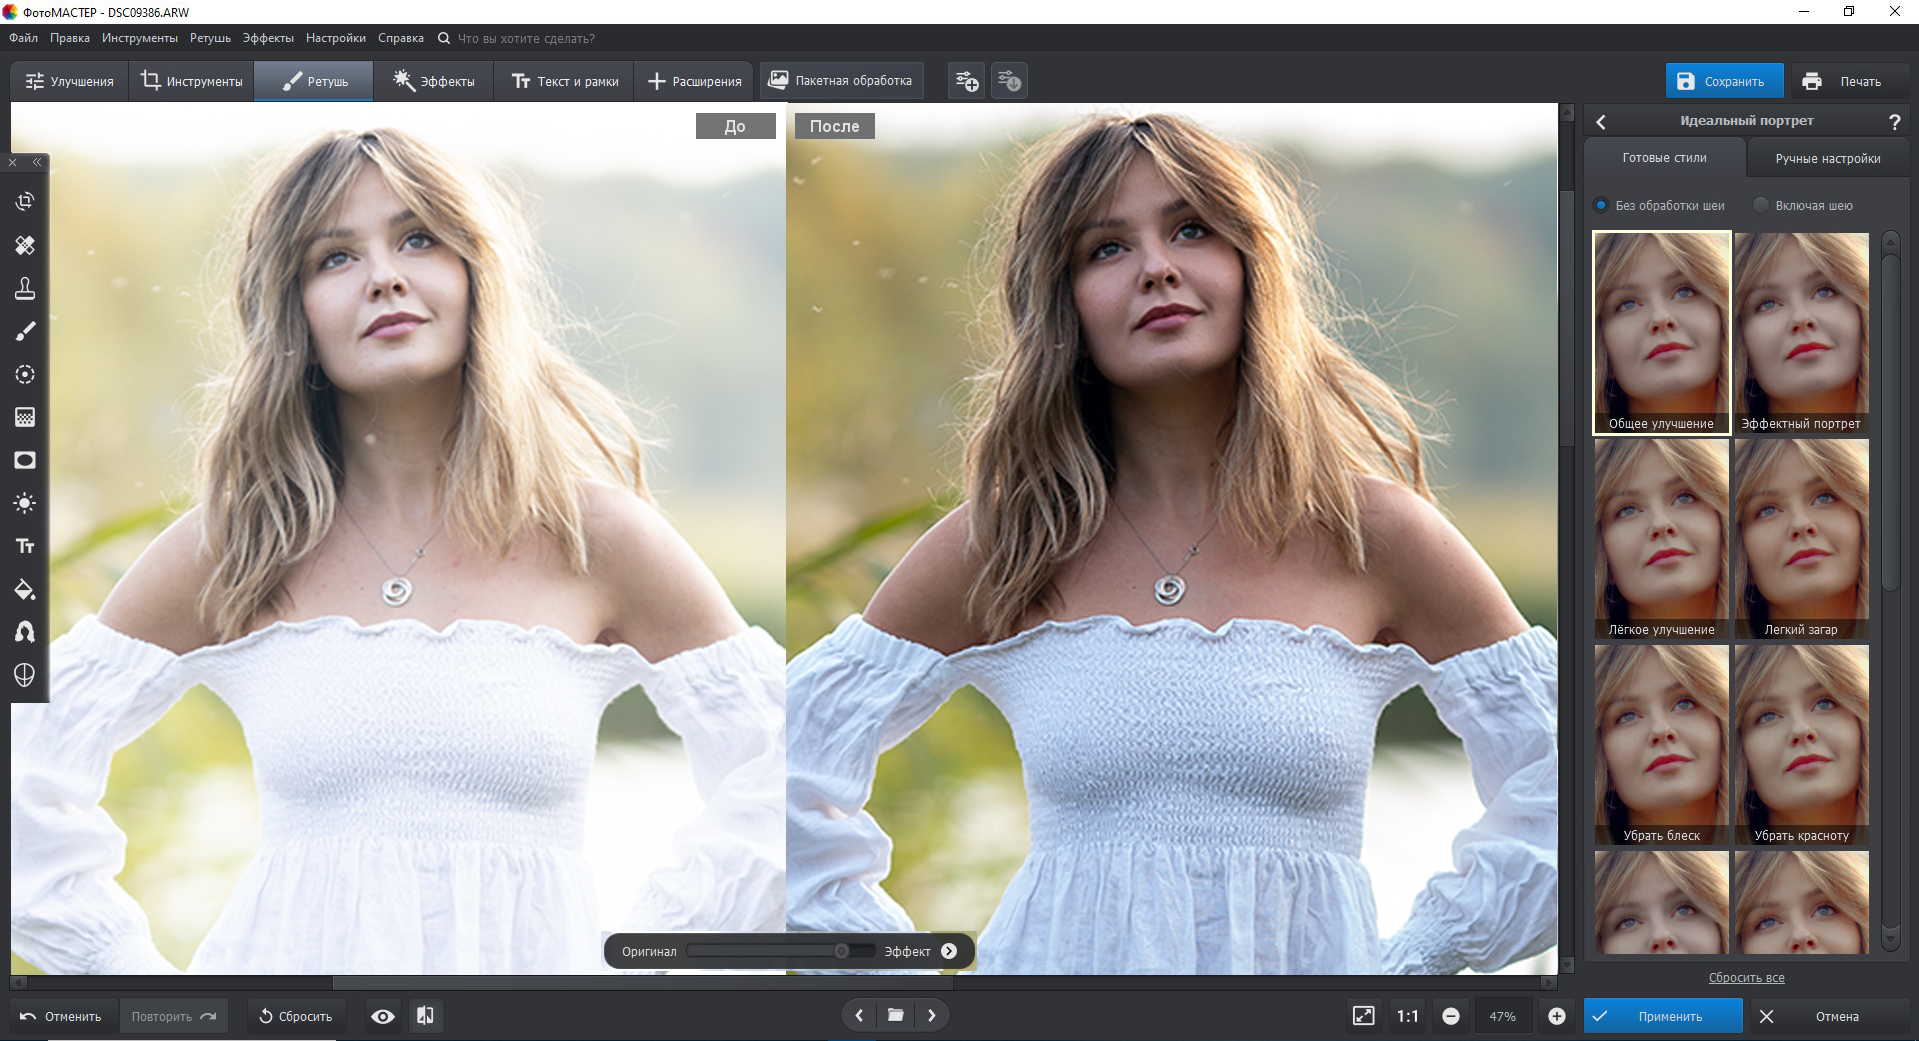
Task: Open the Healing patch tool
Action: click(25, 245)
